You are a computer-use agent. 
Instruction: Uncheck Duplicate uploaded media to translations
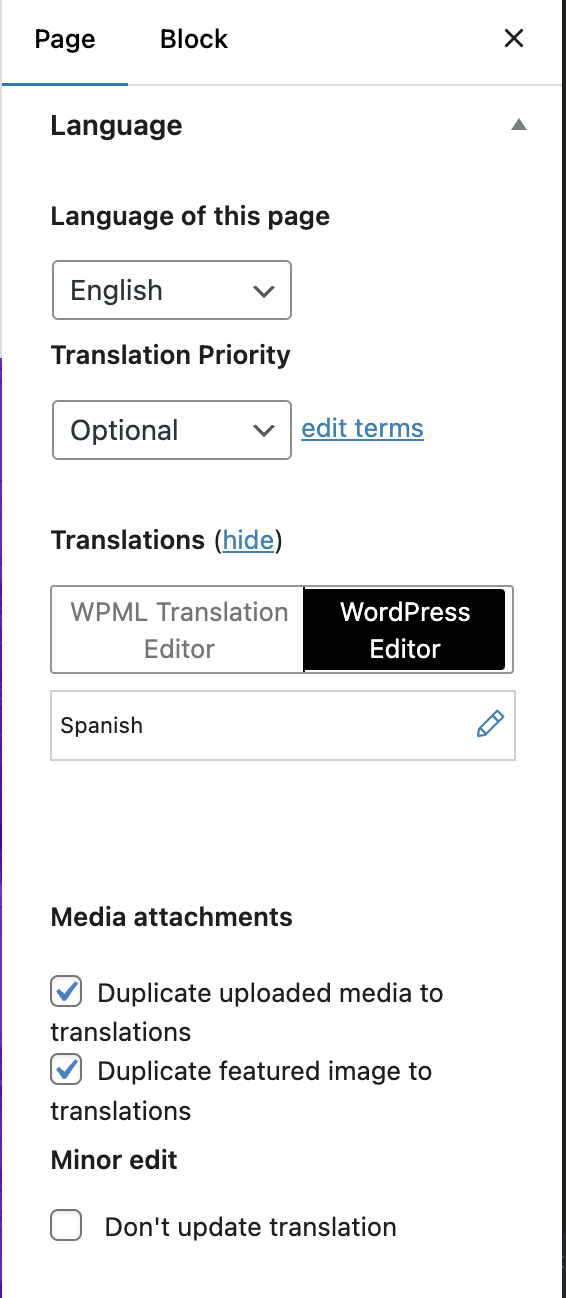tap(66, 992)
